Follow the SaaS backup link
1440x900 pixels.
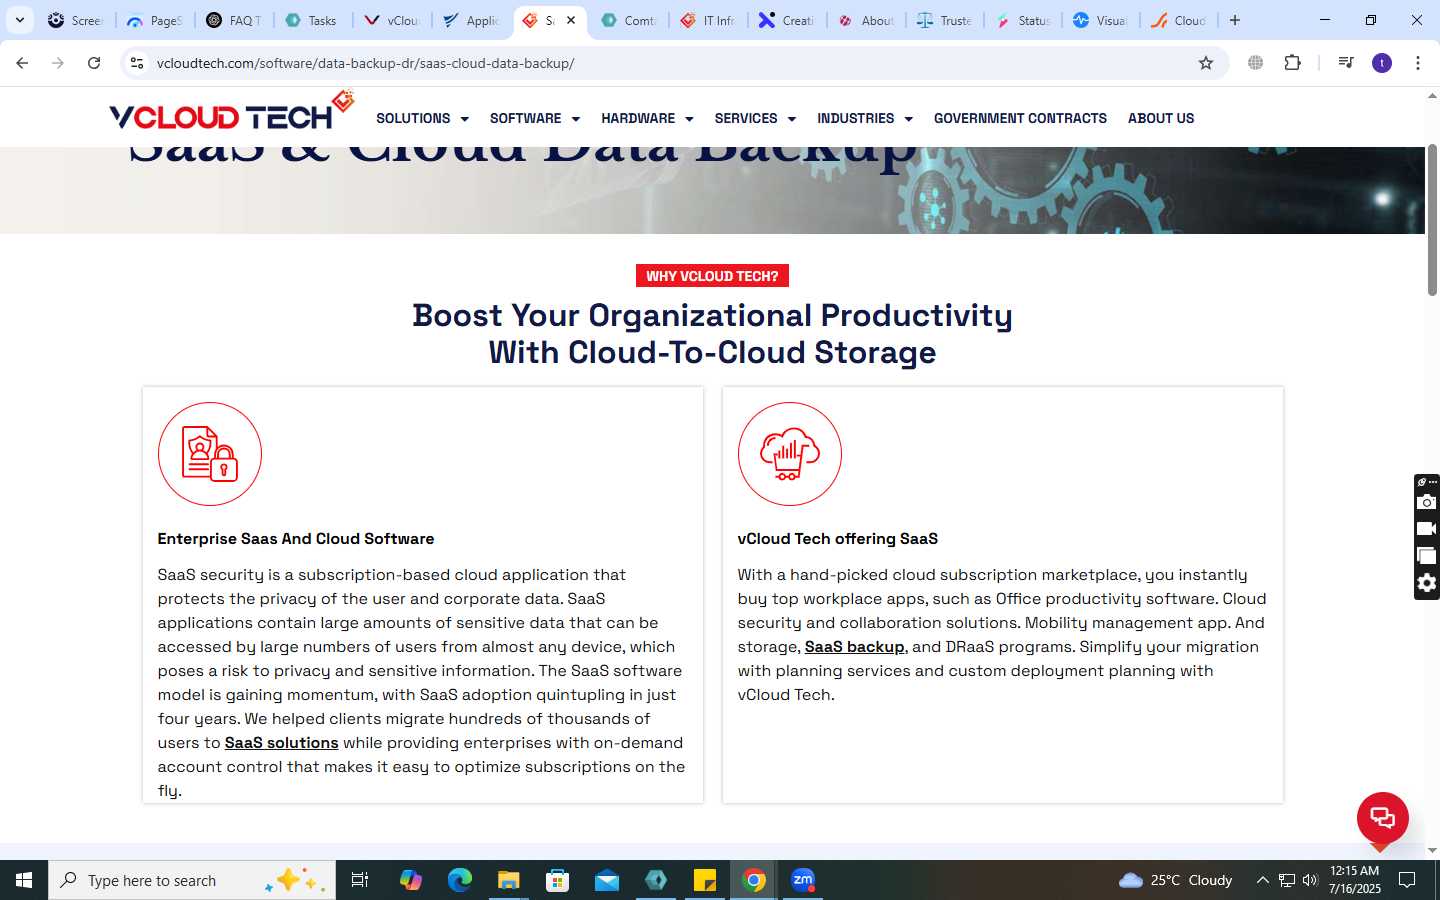(854, 647)
